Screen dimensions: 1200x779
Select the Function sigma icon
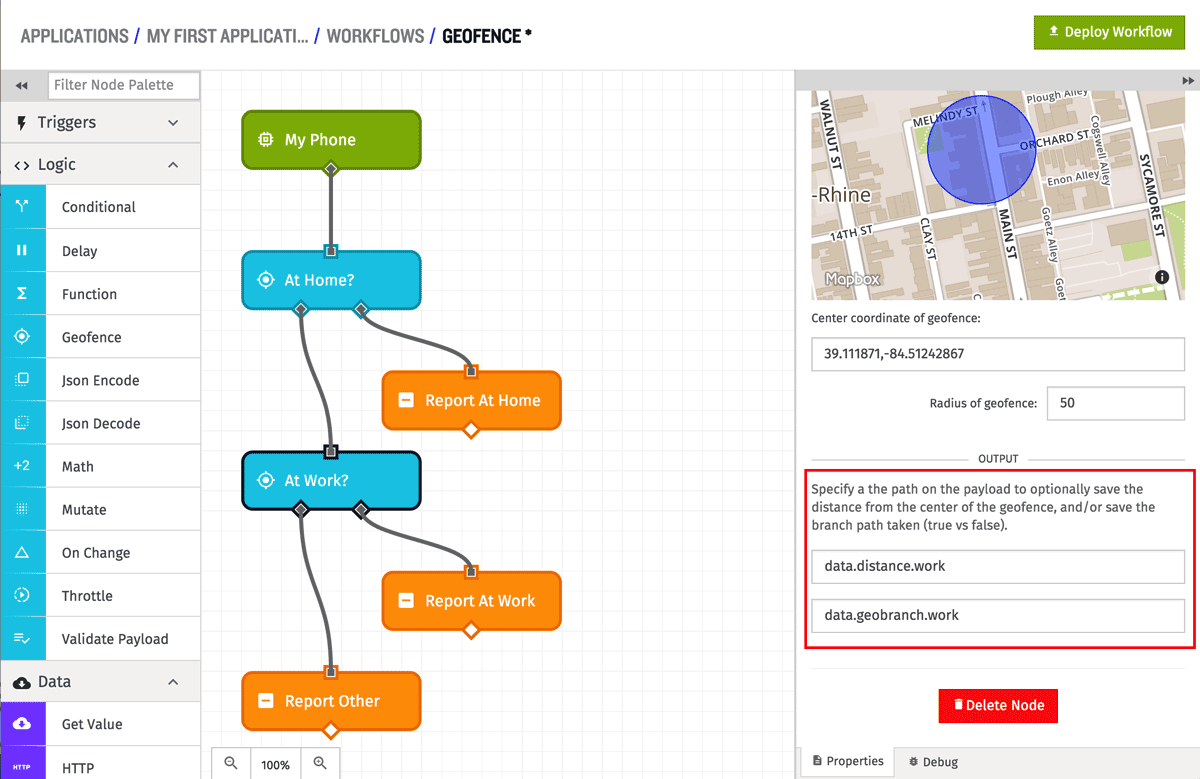tap(22, 294)
